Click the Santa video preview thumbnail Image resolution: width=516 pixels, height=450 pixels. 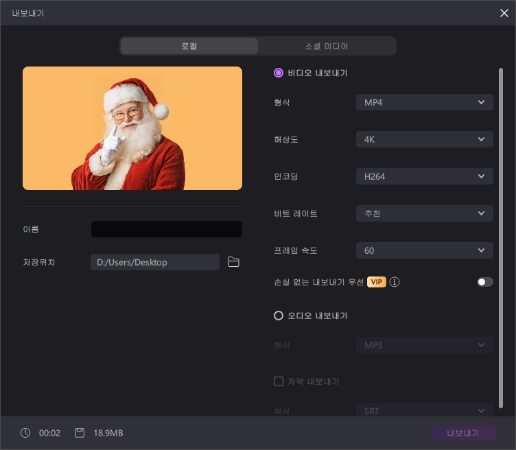[x=132, y=128]
